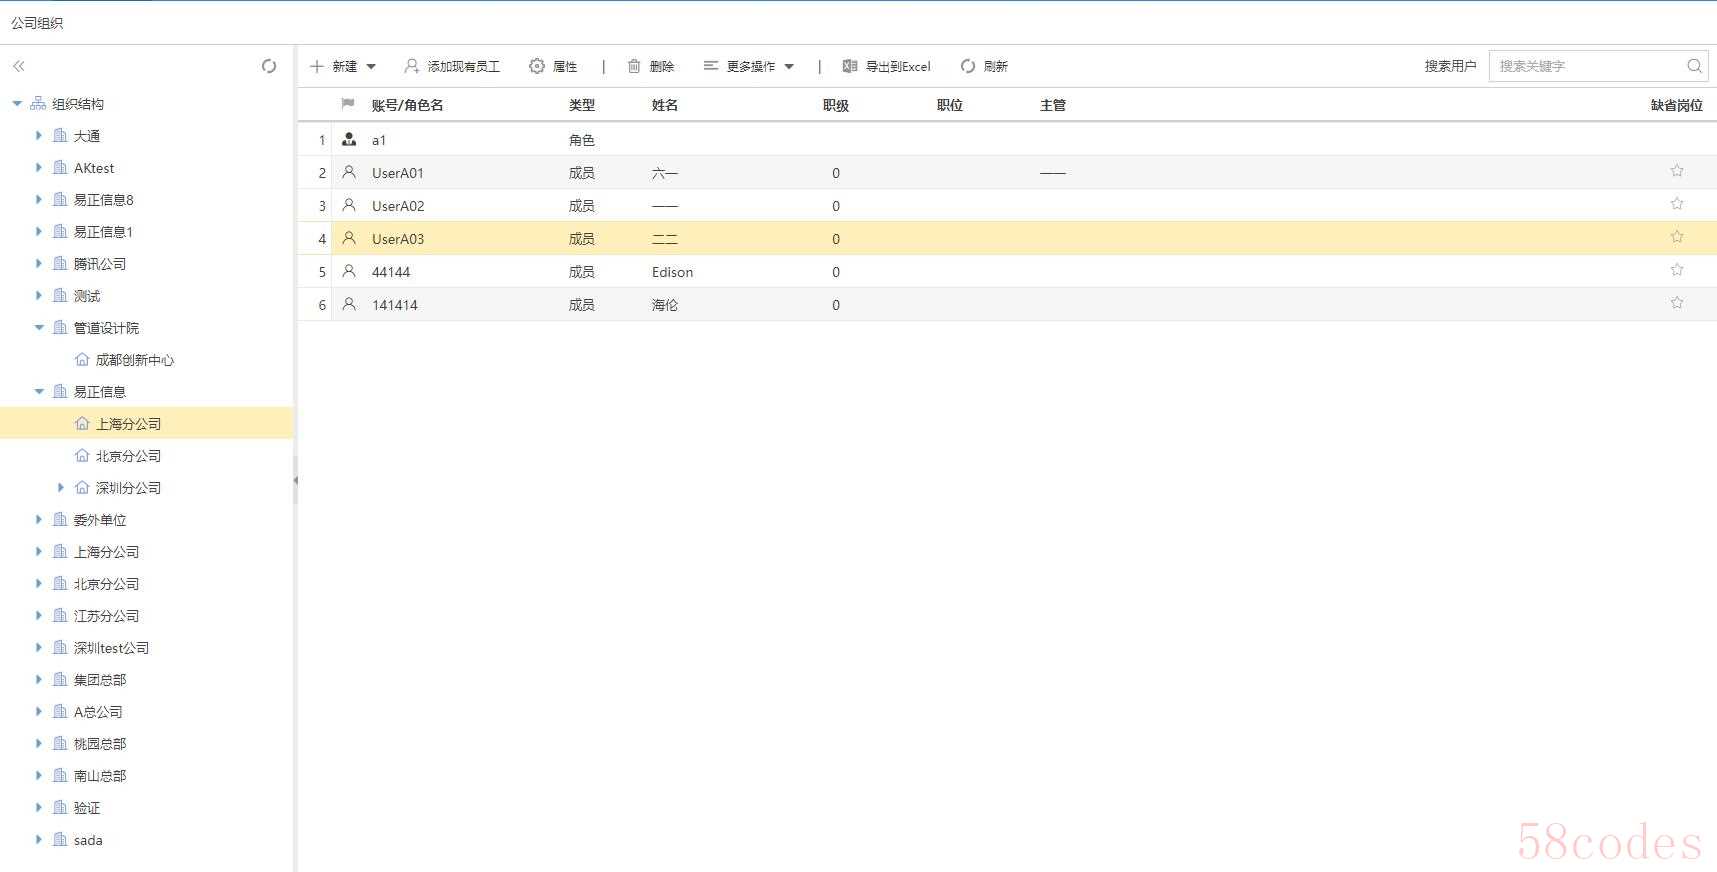The image size is (1717, 872).
Task: Click 添加现有员工 toolbar button
Action: [x=452, y=66]
